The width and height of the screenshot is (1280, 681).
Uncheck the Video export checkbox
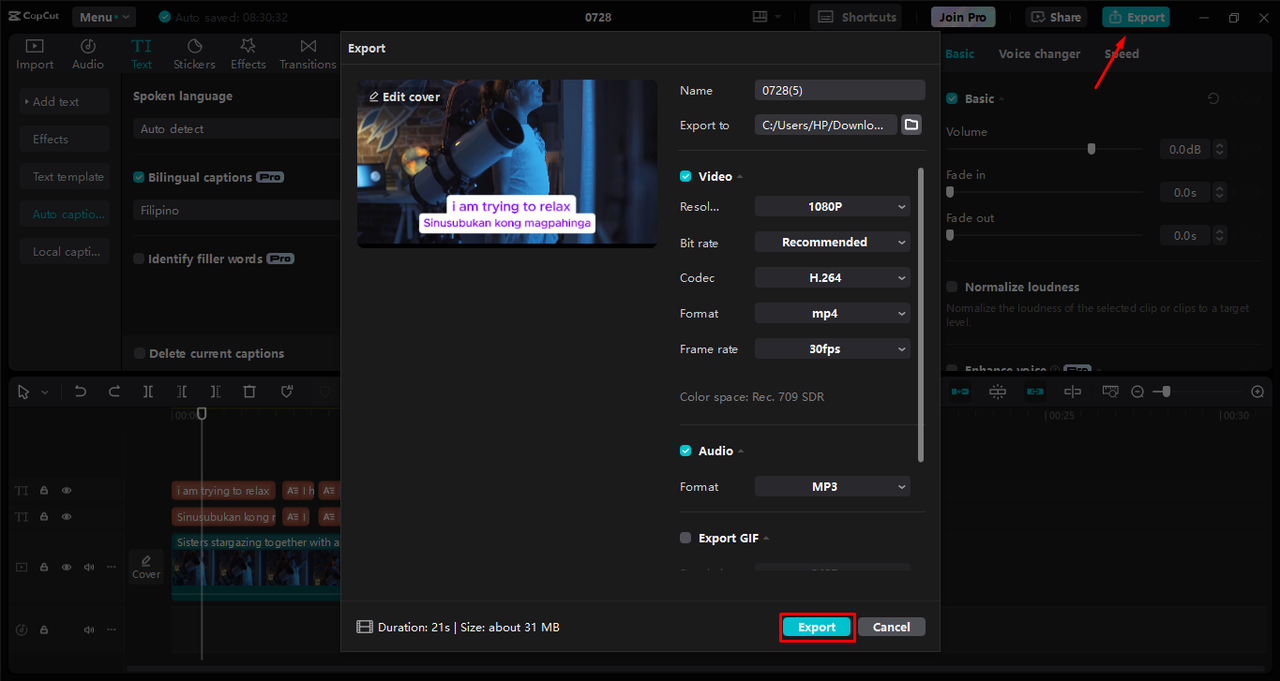(x=685, y=176)
